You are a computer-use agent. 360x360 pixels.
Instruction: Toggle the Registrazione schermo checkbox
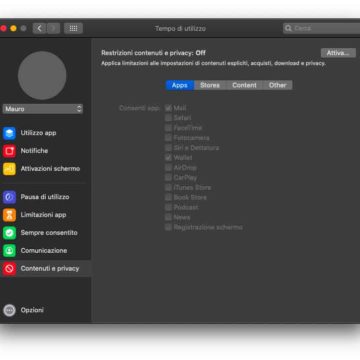168,227
